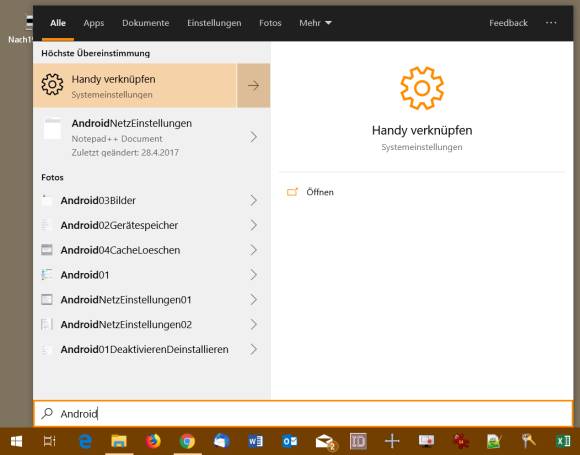The image size is (580, 455).
Task: Expand chevron for Android04CacheLoeschen
Action: click(253, 250)
